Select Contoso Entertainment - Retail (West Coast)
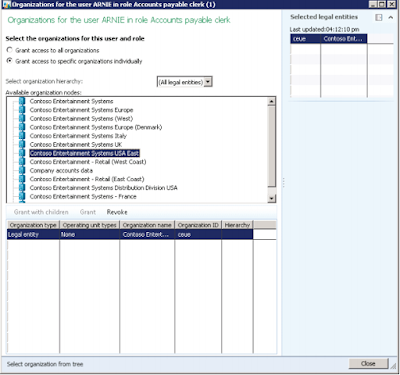Image resolution: width=400 pixels, height=375 pixels. click(88, 162)
